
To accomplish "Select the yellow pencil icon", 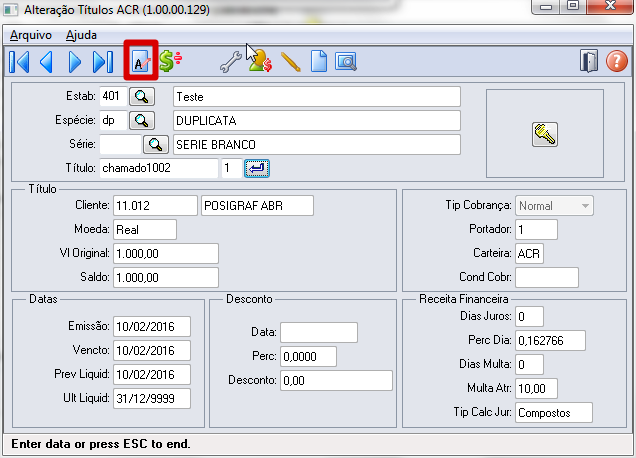I will point(290,62).
